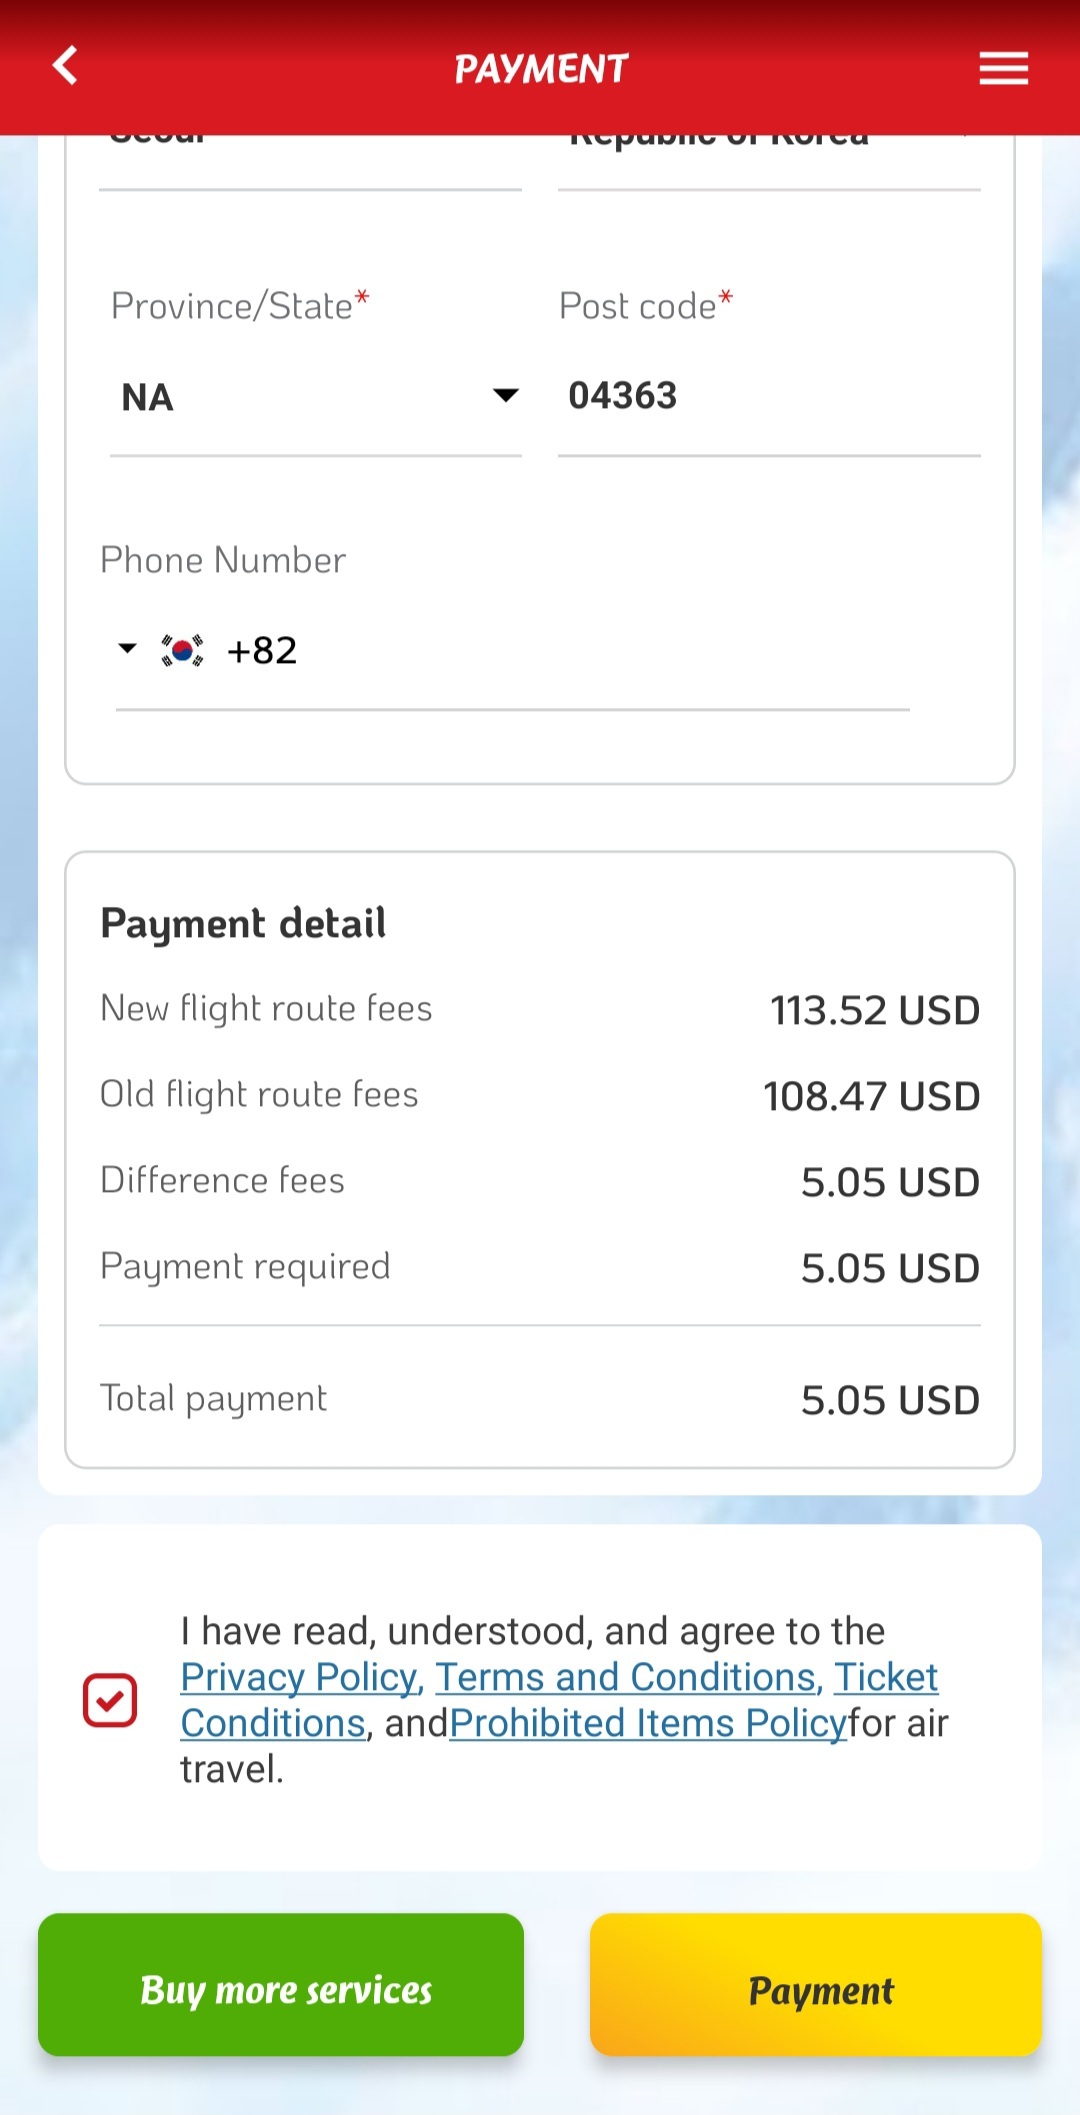This screenshot has height=2115, width=1080.
Task: View the Prohibited Items Policy link
Action: [648, 1723]
